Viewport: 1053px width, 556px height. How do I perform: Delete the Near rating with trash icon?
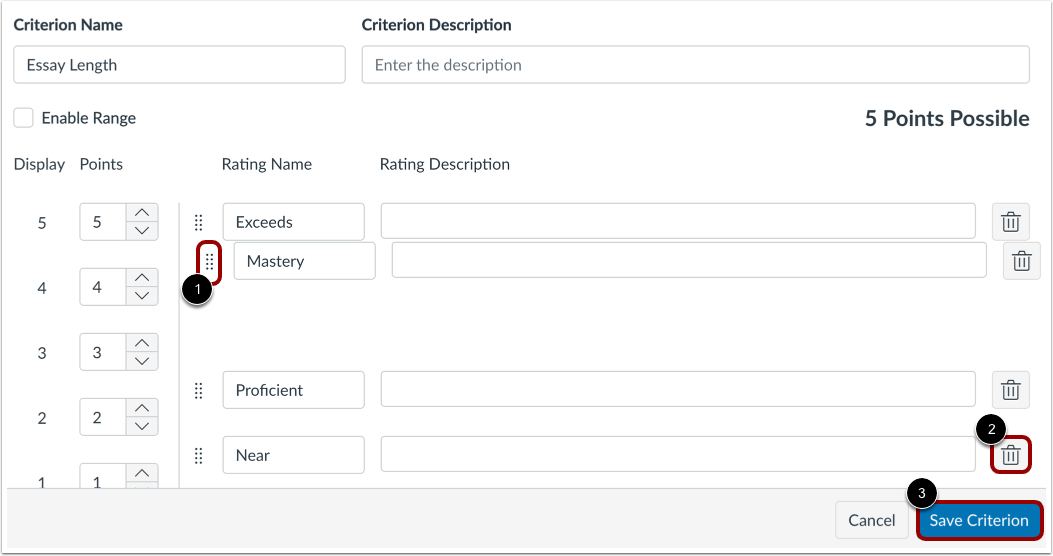pyautogui.click(x=1011, y=455)
